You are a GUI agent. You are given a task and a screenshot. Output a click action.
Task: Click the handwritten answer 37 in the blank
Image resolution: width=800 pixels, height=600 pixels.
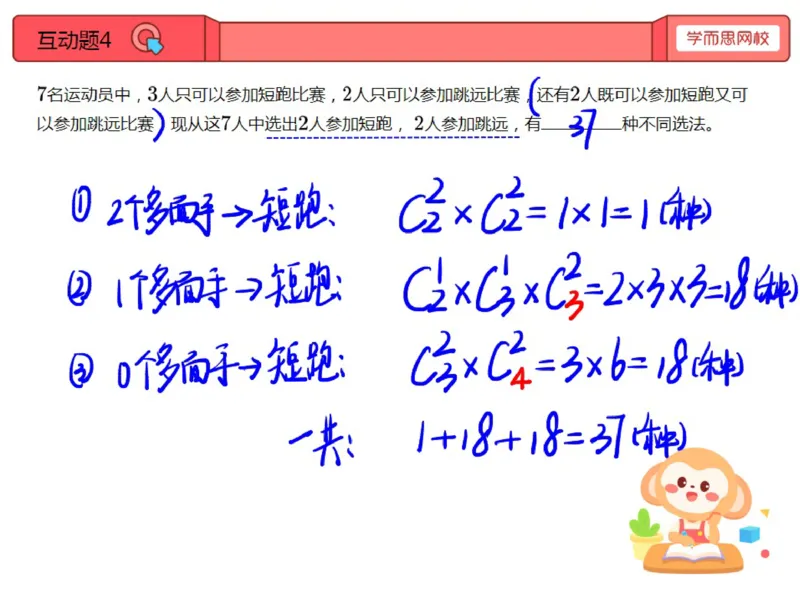(x=582, y=129)
